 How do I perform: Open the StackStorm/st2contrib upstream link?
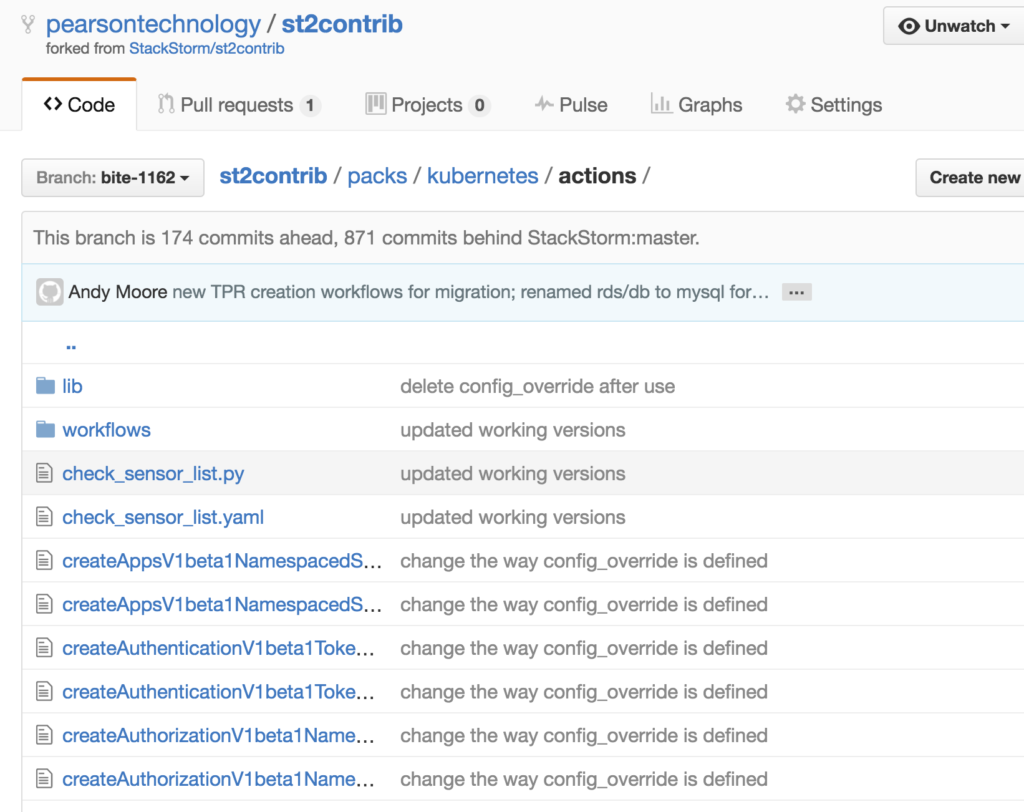coord(207,48)
